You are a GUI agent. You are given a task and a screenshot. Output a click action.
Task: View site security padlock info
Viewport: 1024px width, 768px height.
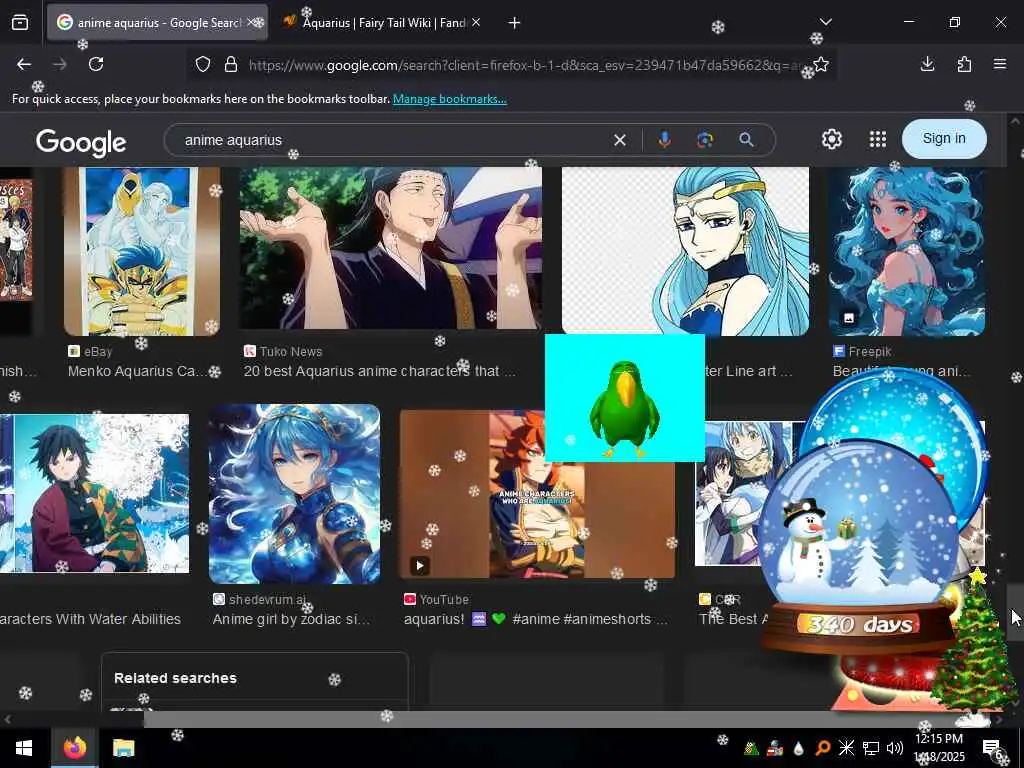[231, 65]
